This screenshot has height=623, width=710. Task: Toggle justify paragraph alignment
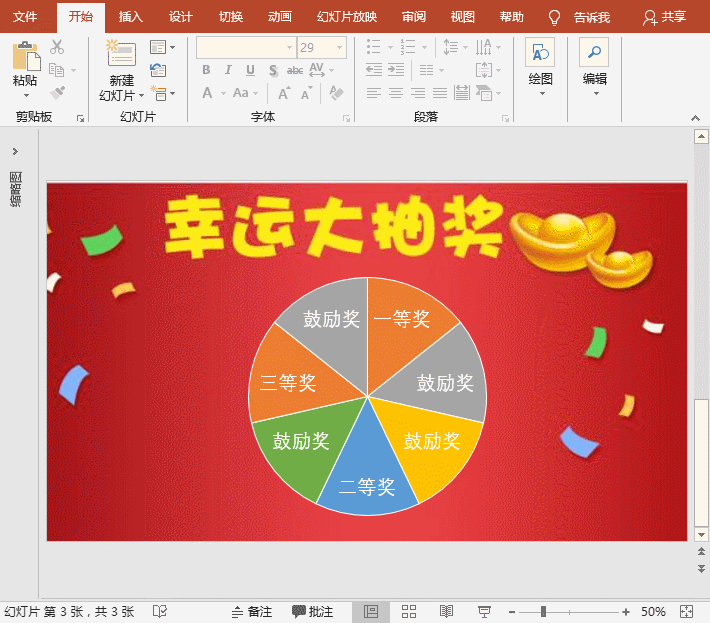(x=440, y=94)
